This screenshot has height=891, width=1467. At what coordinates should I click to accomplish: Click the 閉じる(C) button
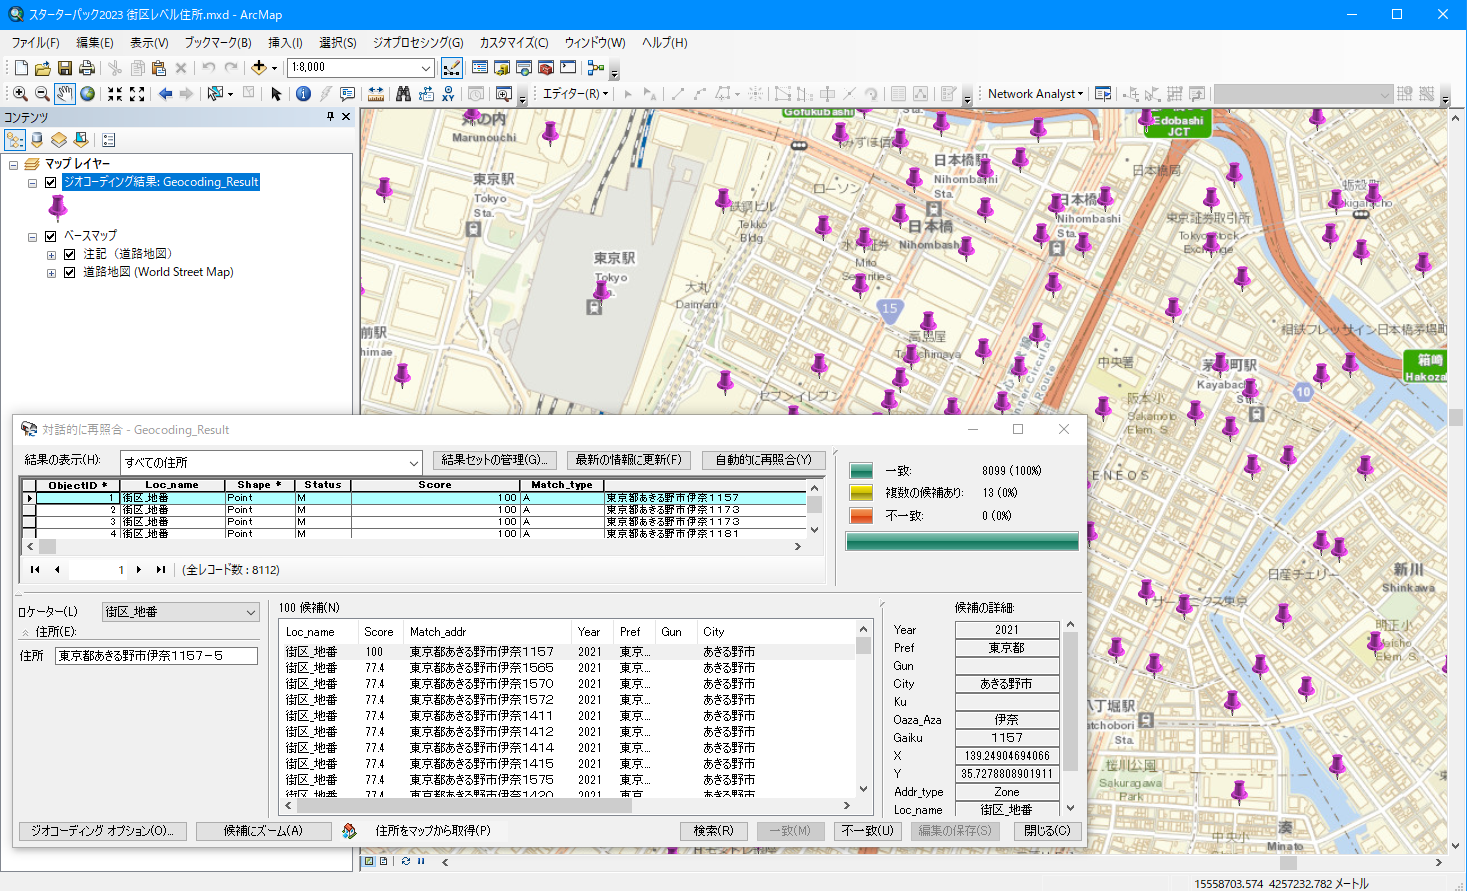(1047, 831)
